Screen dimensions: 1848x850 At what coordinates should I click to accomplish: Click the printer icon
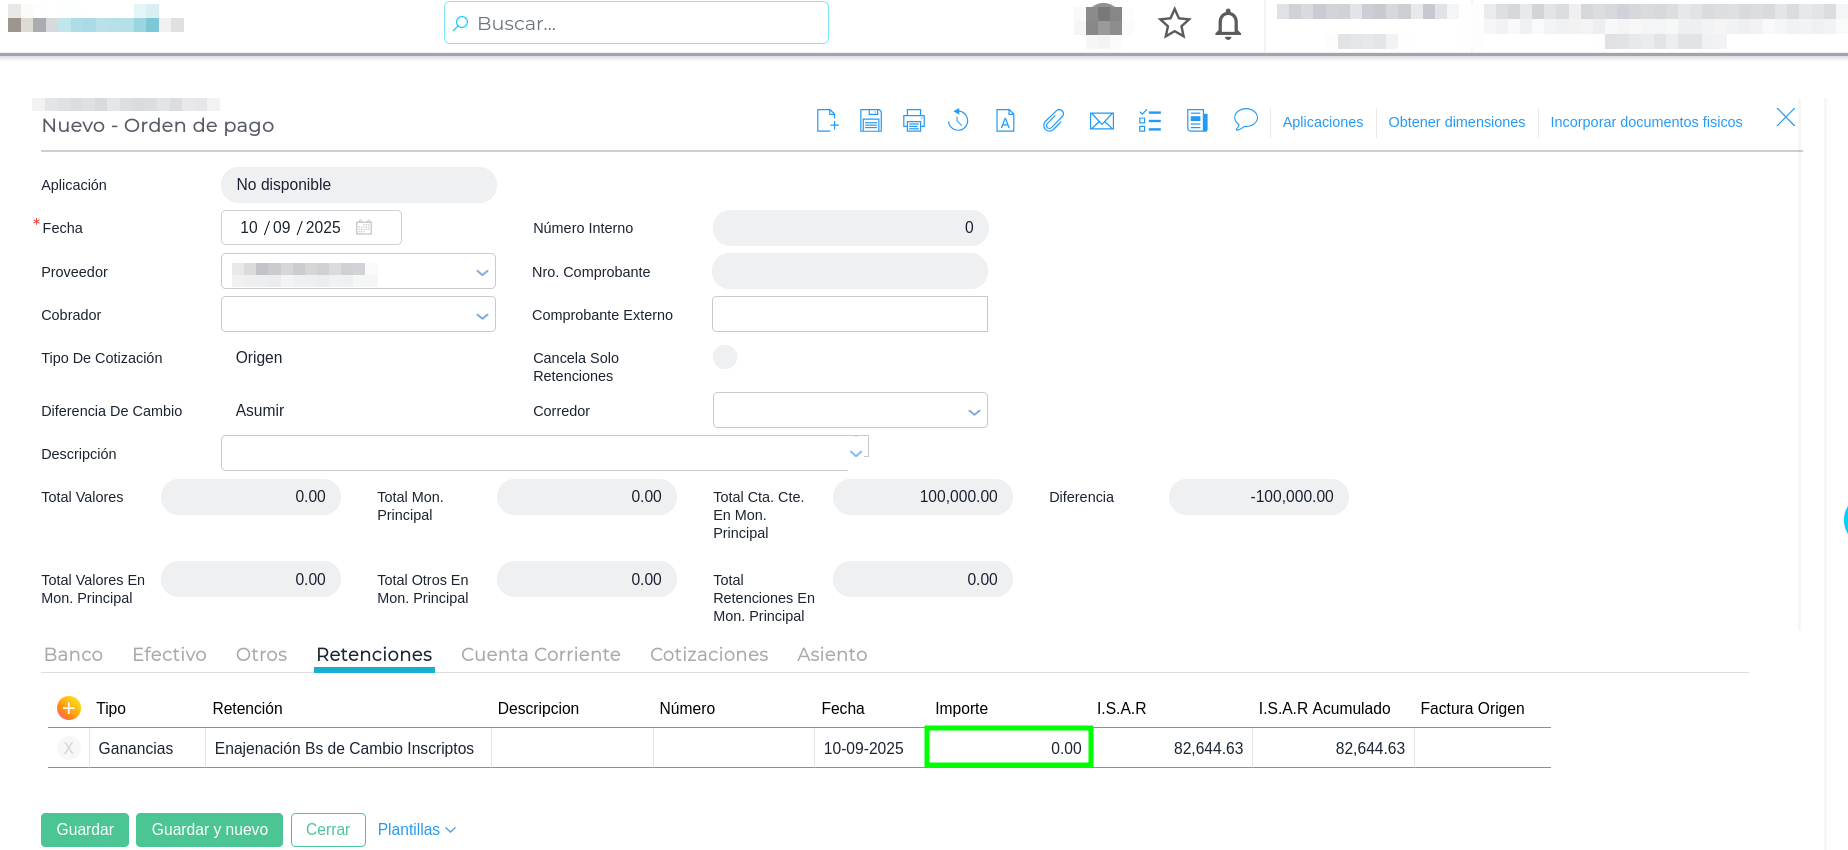pyautogui.click(x=914, y=121)
